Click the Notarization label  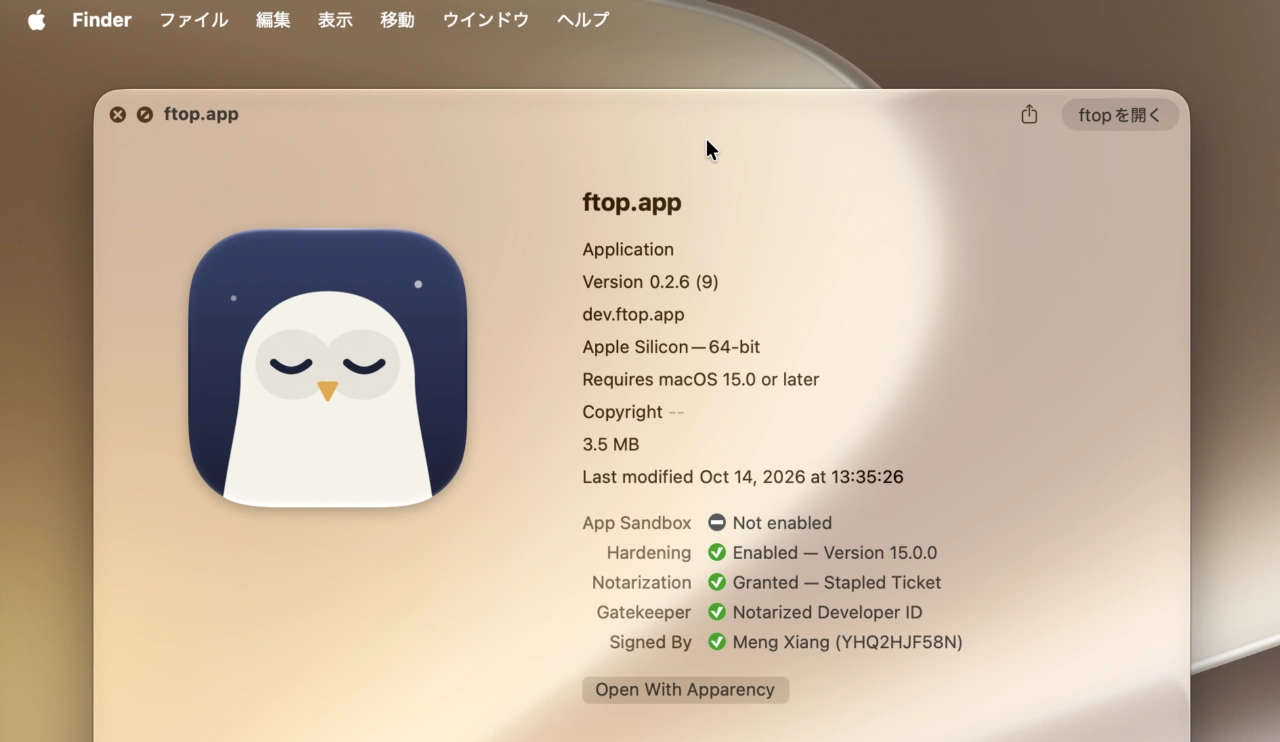(x=642, y=583)
